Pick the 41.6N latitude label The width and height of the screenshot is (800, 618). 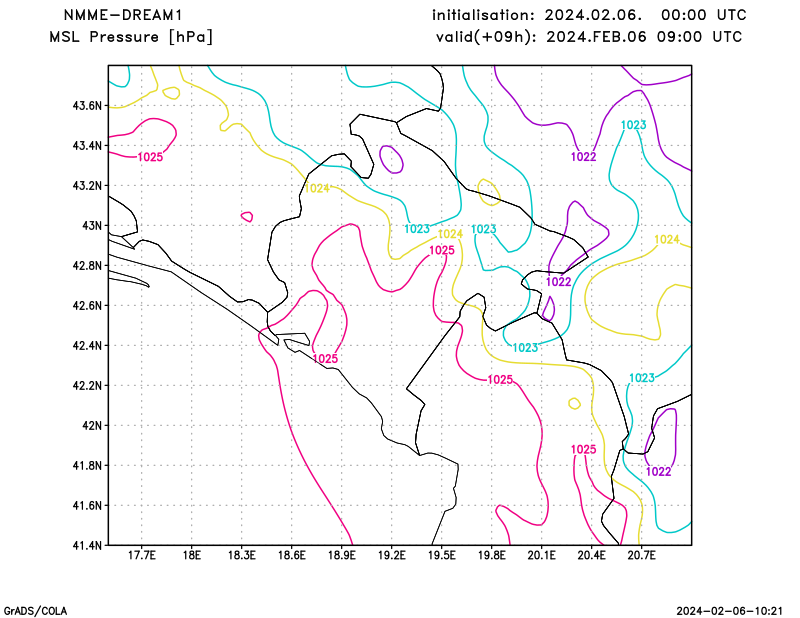[x=87, y=505]
